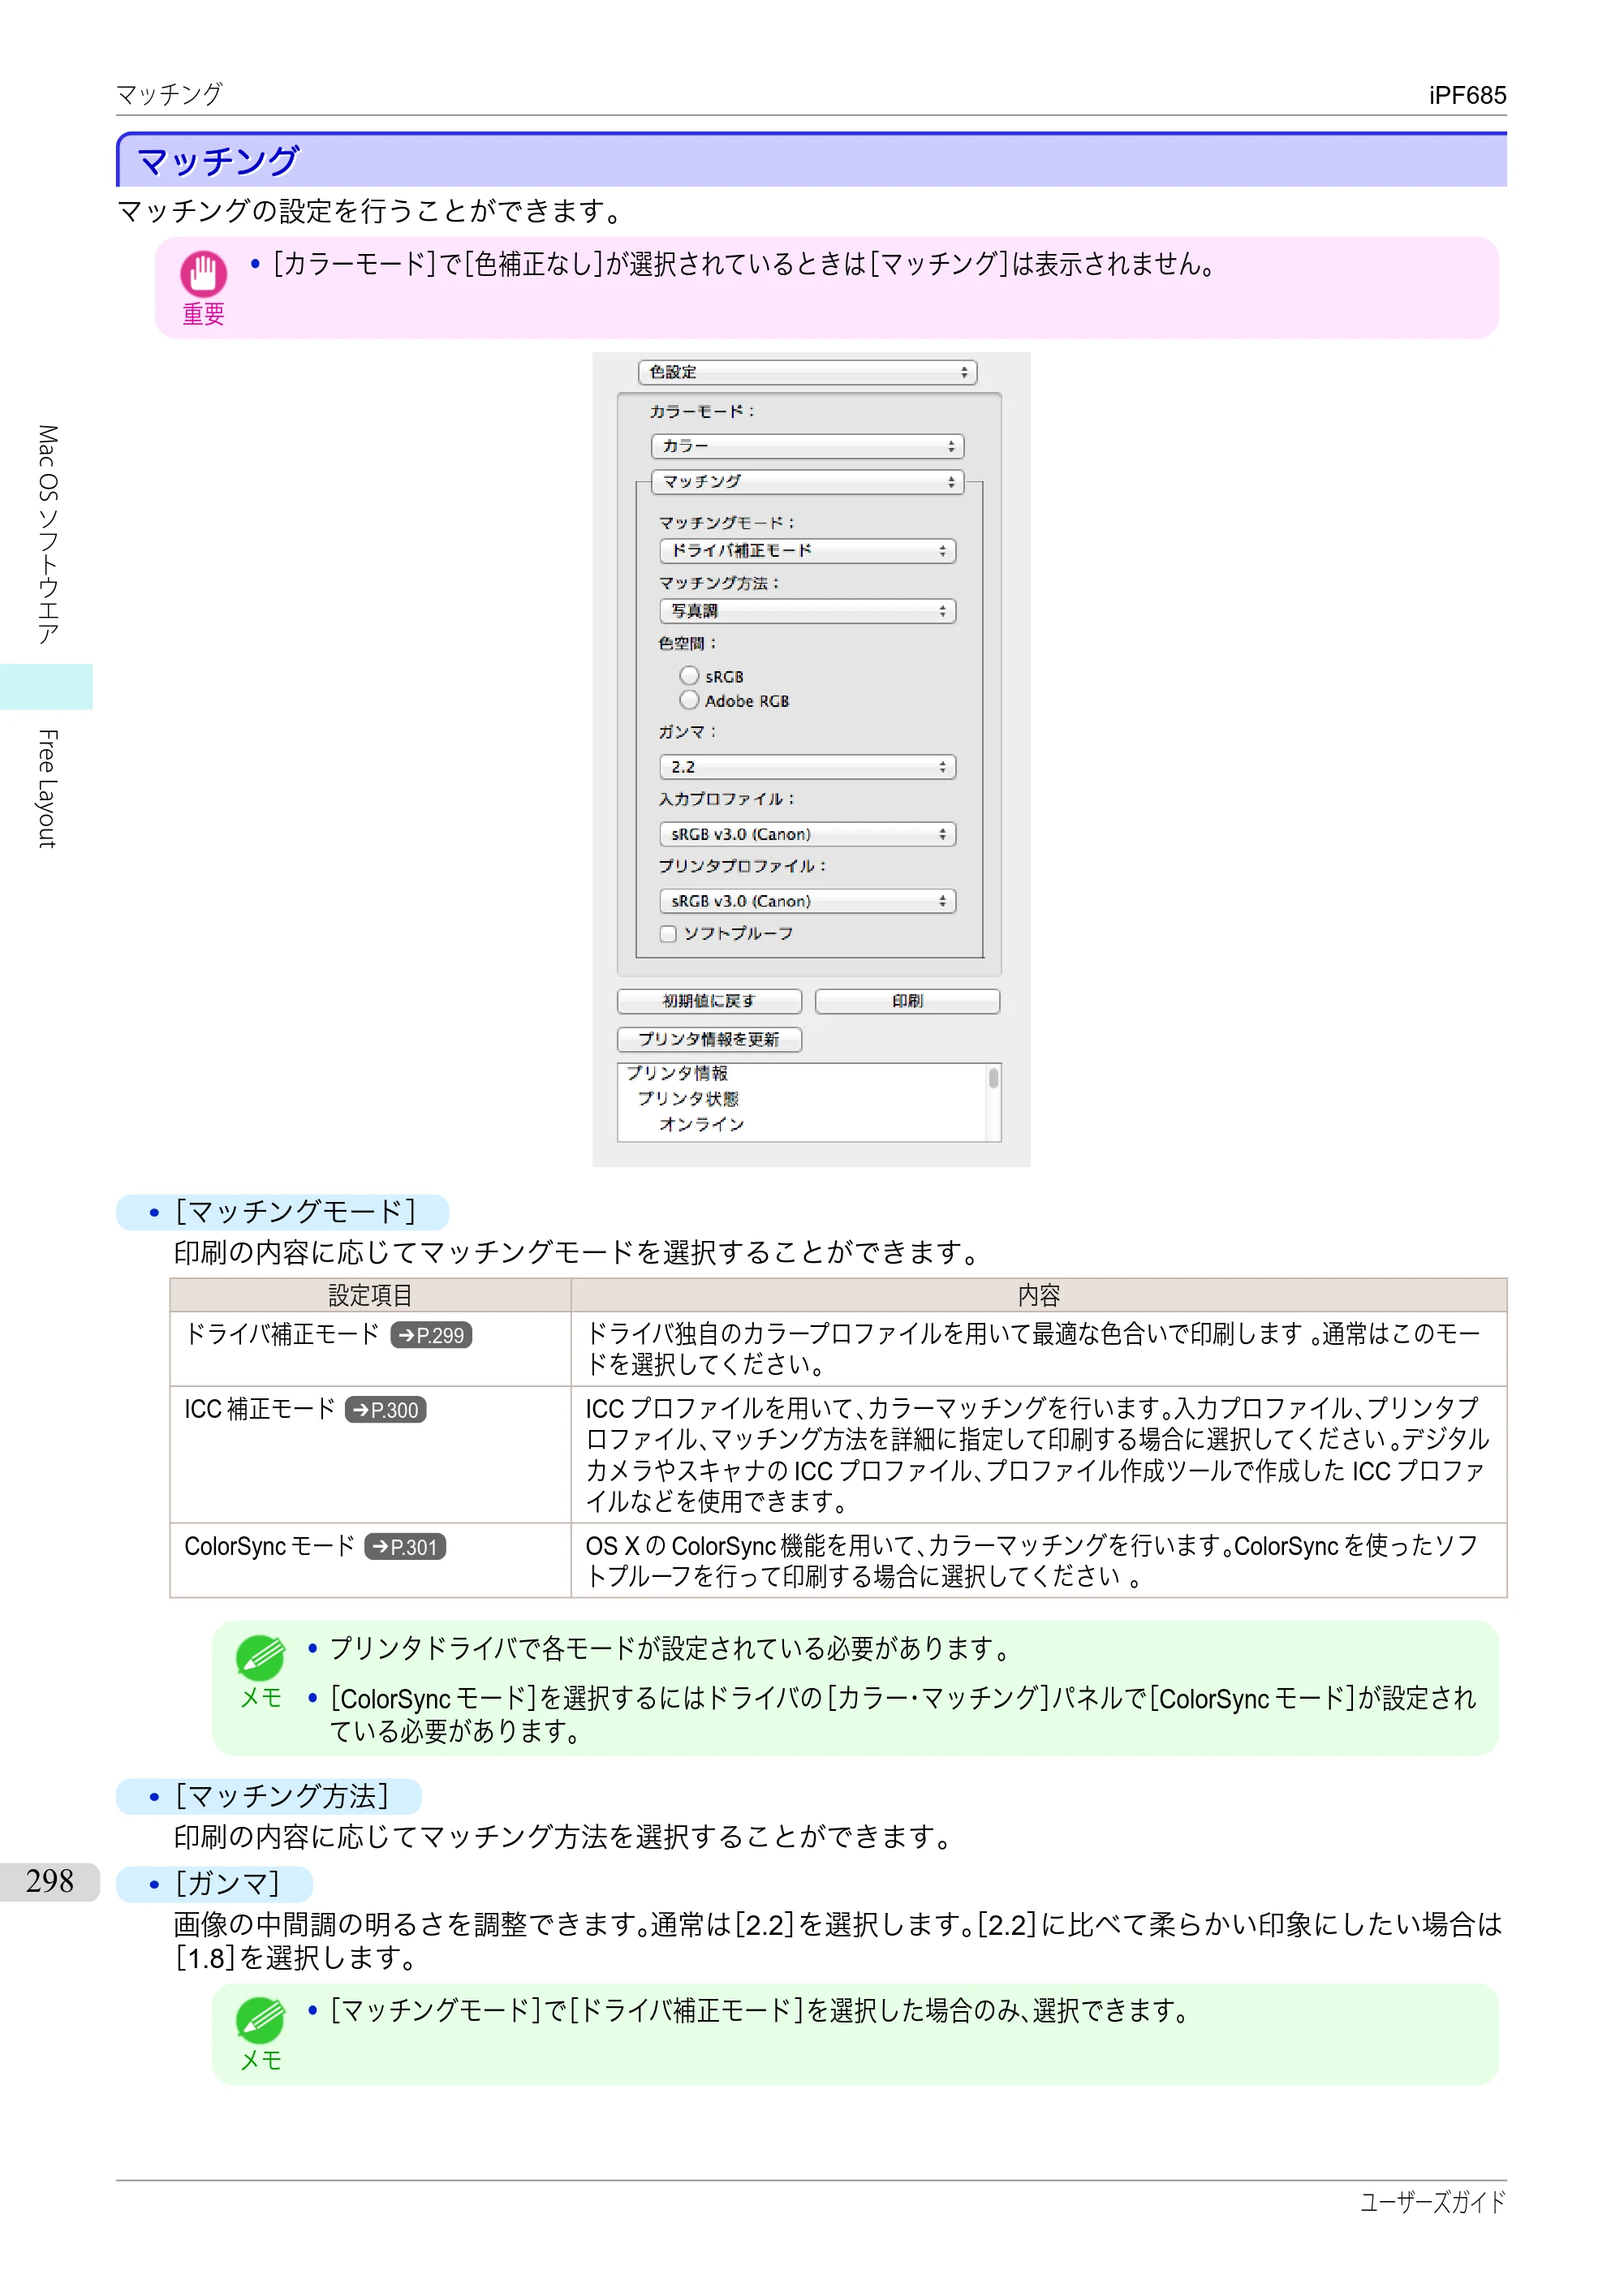The width and height of the screenshot is (1624, 2296).
Task: Open the ガンマ dropdown showing 2.2
Action: tap(807, 767)
